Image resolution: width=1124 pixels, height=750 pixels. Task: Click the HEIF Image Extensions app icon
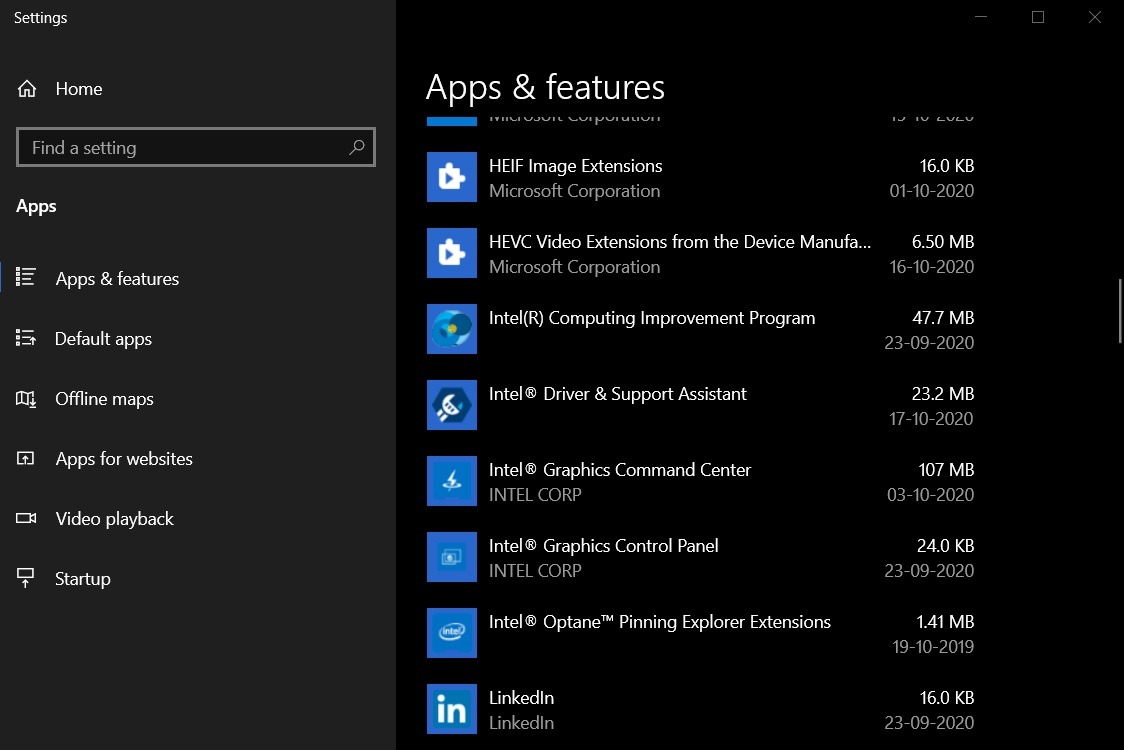coord(451,177)
